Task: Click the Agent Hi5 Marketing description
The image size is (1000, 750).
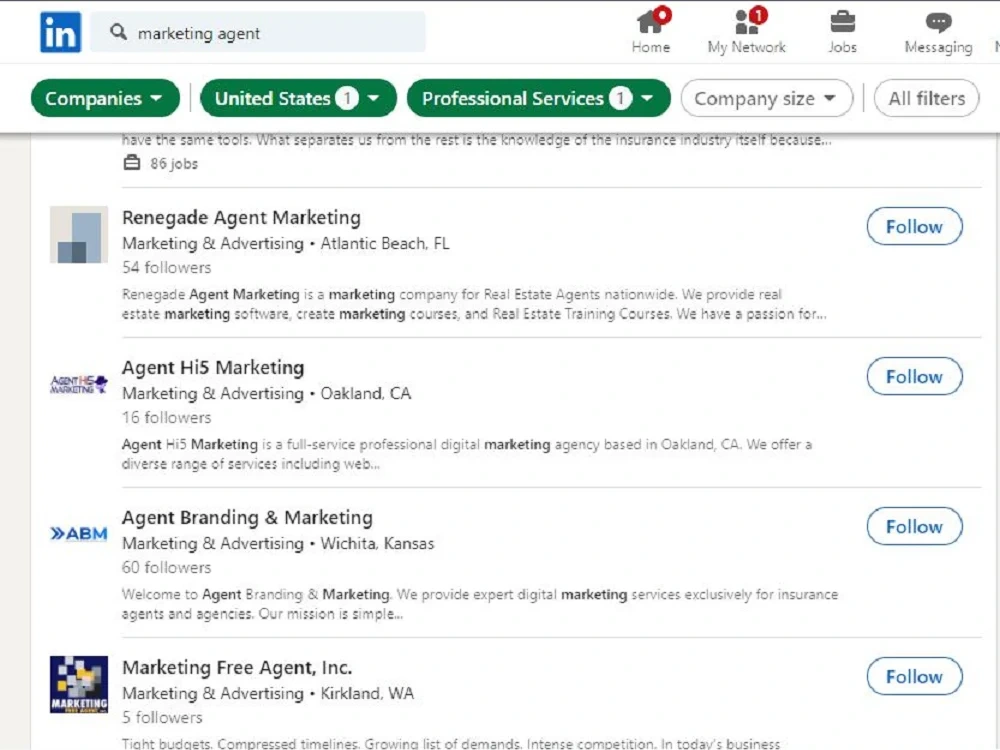Action: click(467, 454)
